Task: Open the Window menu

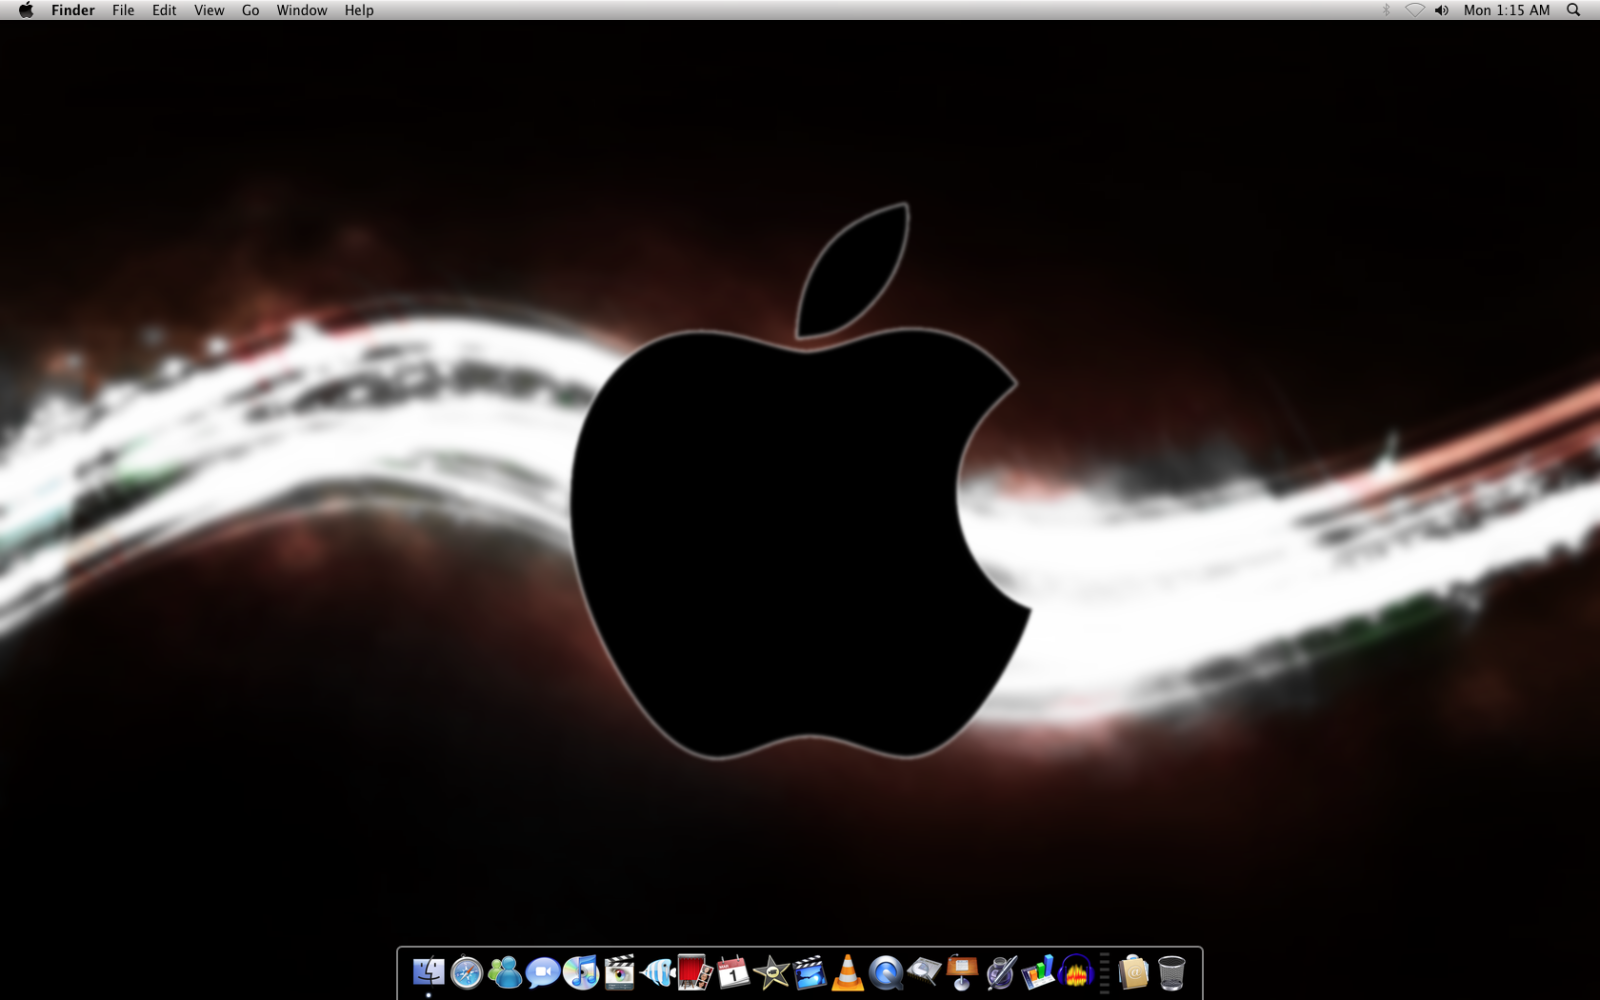Action: pyautogui.click(x=302, y=10)
